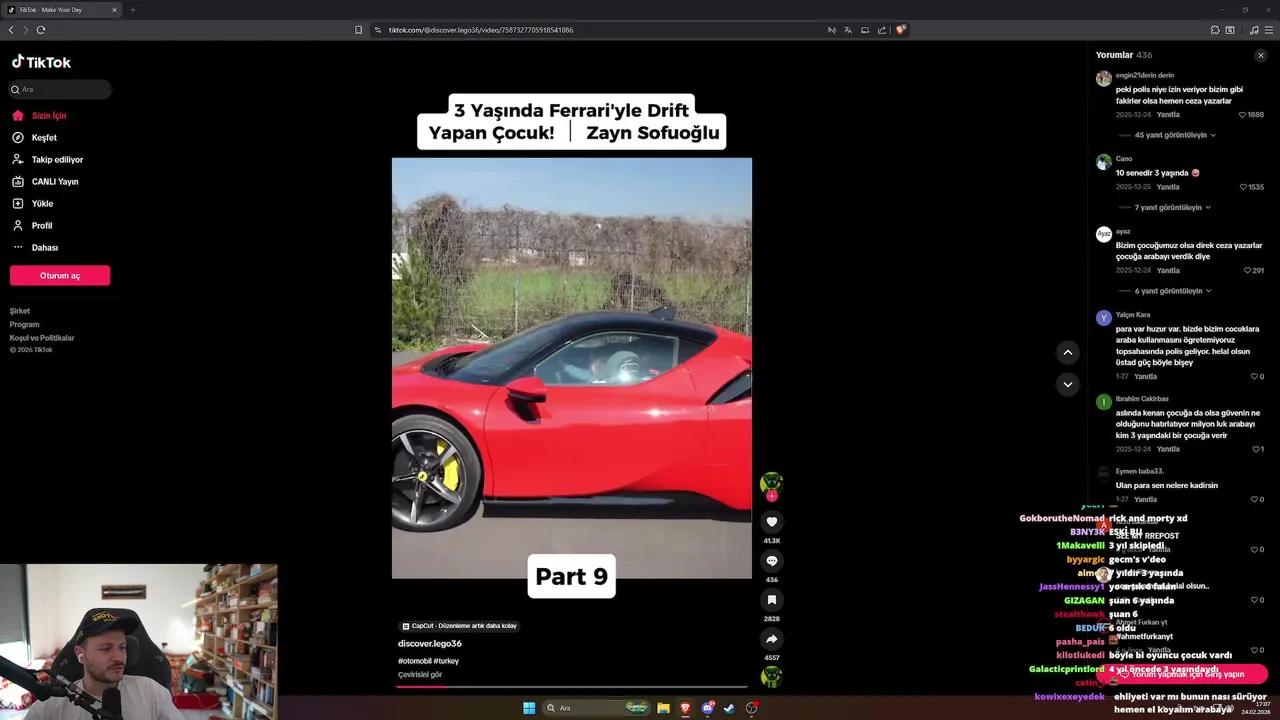Open the browser extensions puzzle icon
The height and width of the screenshot is (720, 1280).
pyautogui.click(x=1215, y=30)
